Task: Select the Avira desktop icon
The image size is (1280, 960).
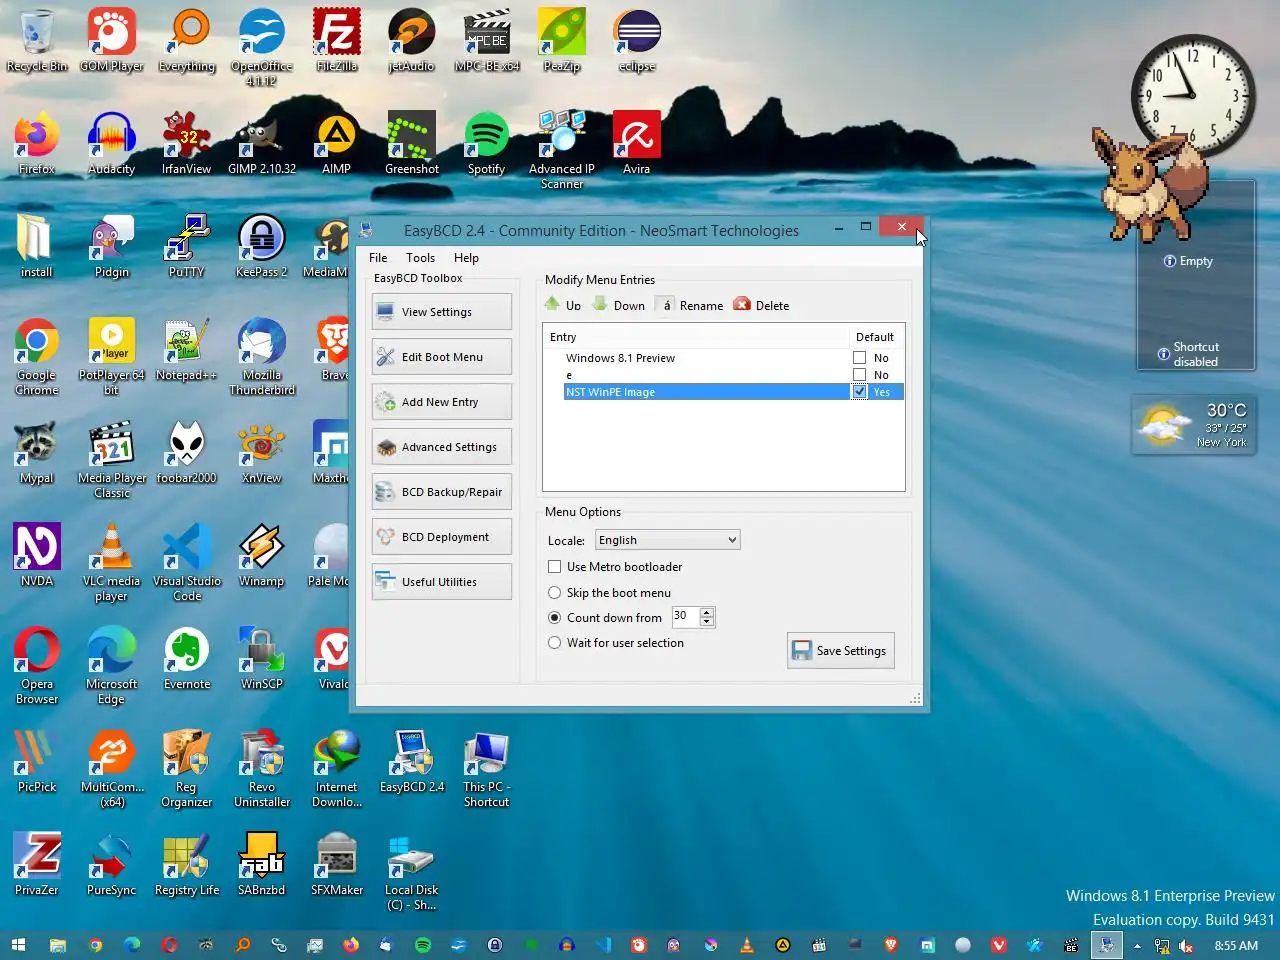Action: [637, 144]
